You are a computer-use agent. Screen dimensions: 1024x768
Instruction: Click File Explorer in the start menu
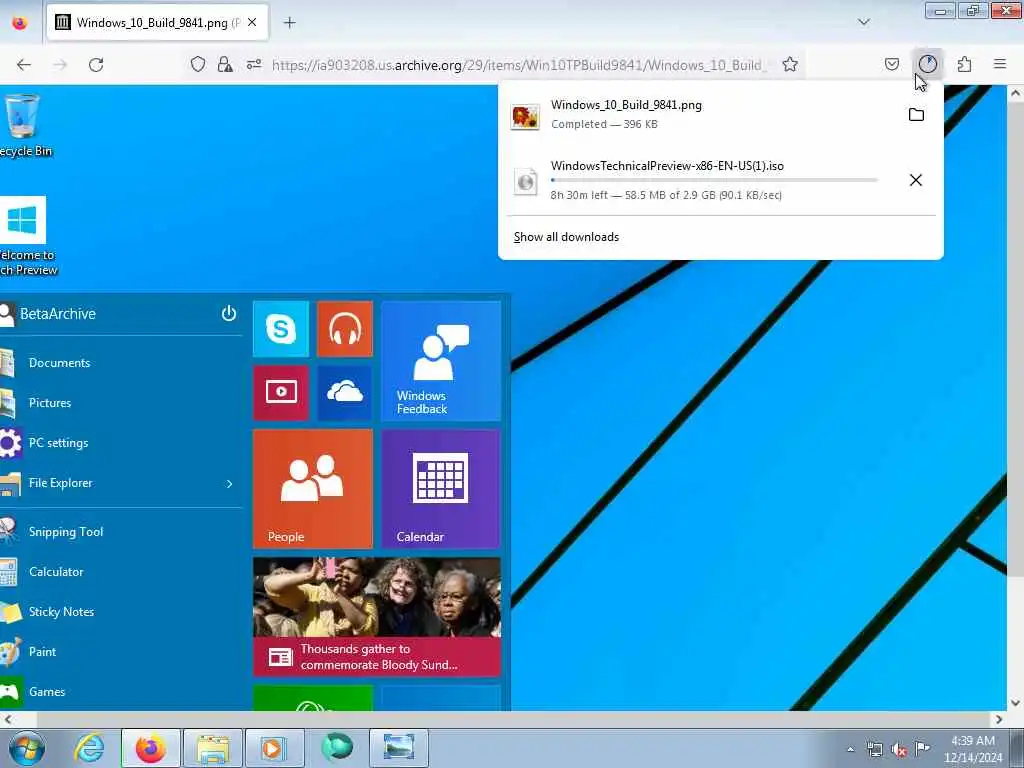61,483
